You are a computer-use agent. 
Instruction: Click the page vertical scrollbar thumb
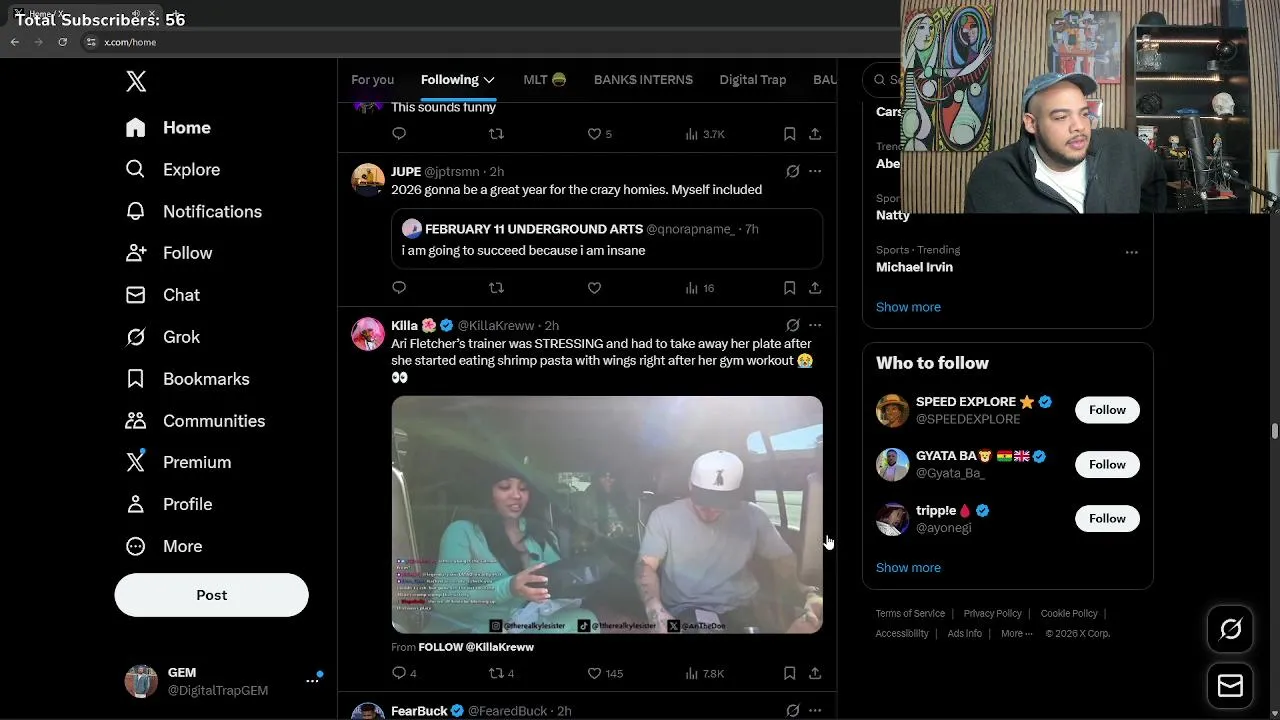[x=1274, y=431]
